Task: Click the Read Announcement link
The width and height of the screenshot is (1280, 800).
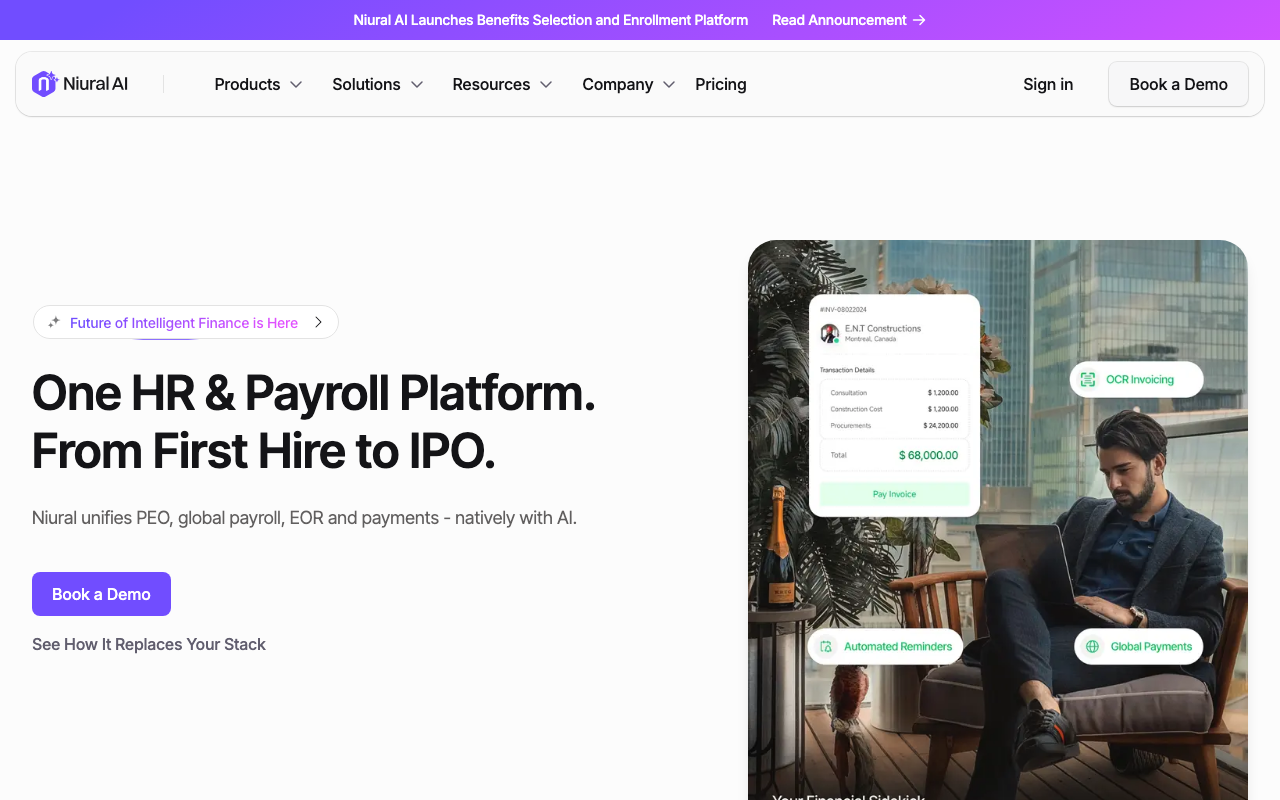Action: [839, 20]
